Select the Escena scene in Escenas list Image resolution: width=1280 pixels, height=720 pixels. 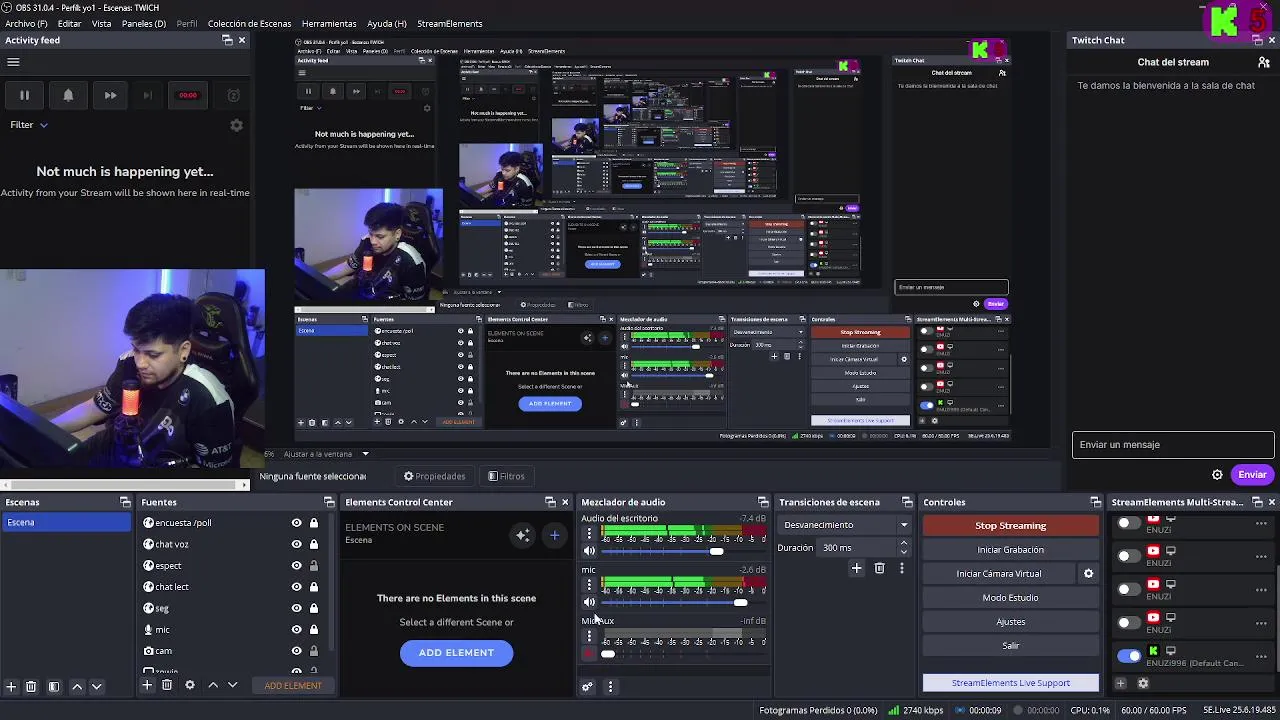coord(65,523)
